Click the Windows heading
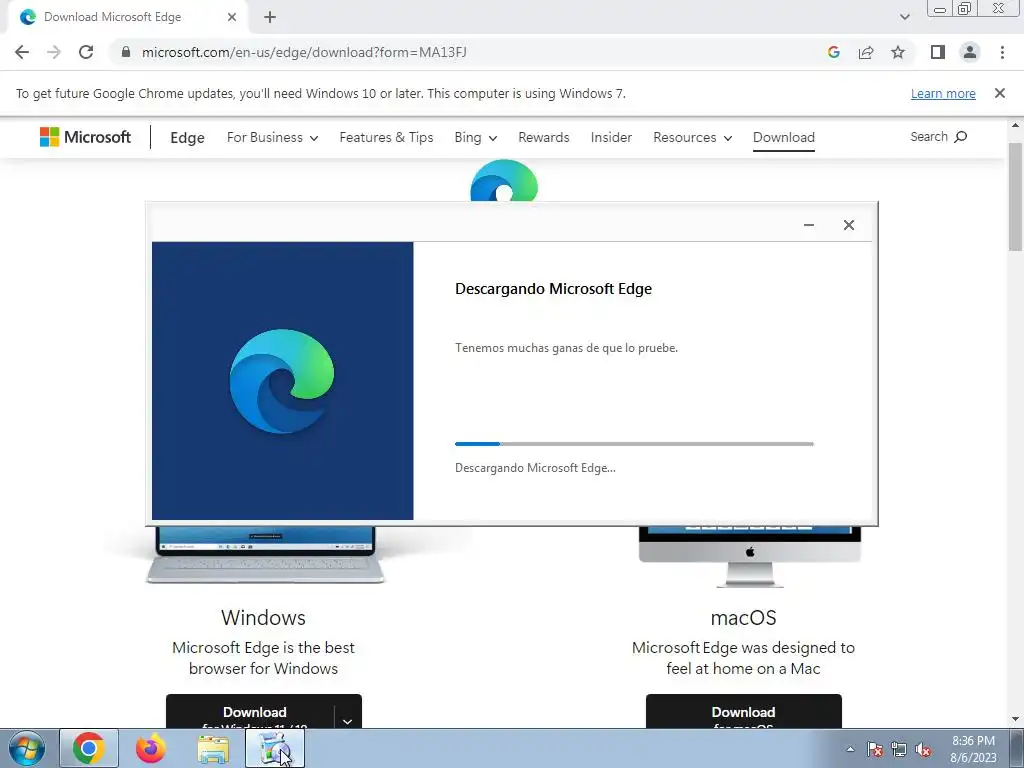Screen dimensions: 1024x768 point(263,617)
